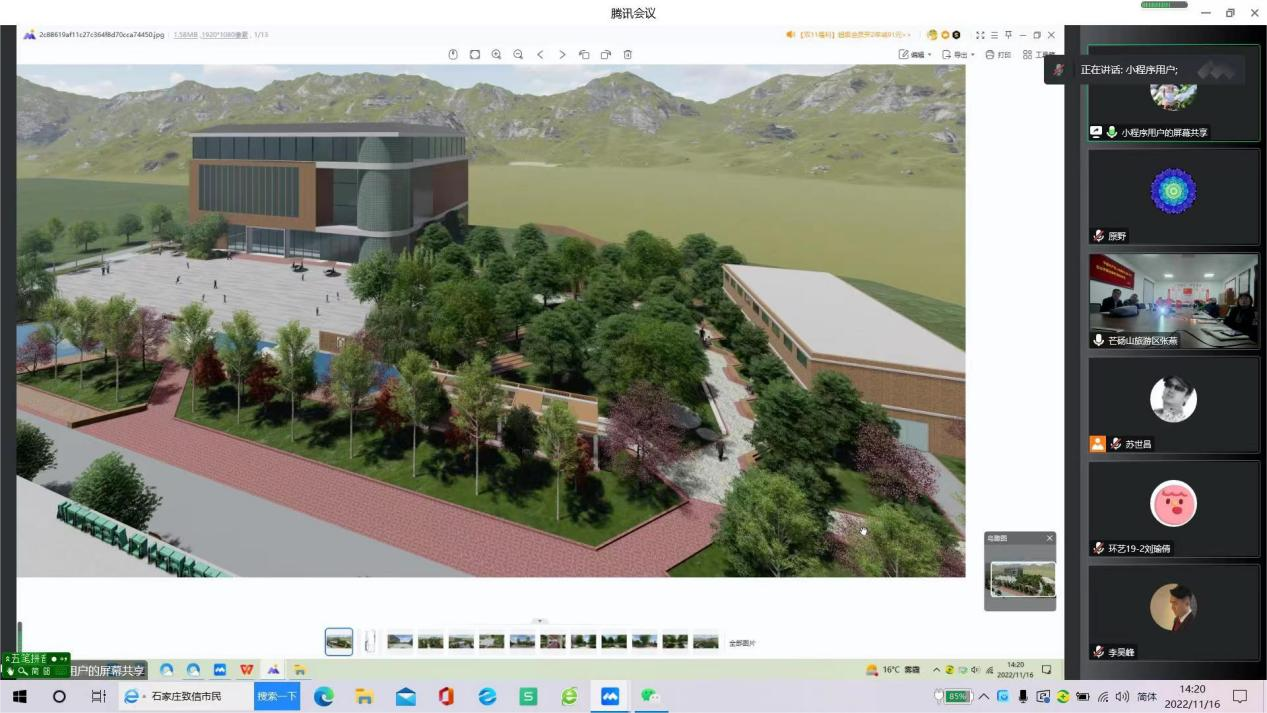1267x713 pixels.
Task: Click 全部图片 to view all images
Action: (x=741, y=643)
